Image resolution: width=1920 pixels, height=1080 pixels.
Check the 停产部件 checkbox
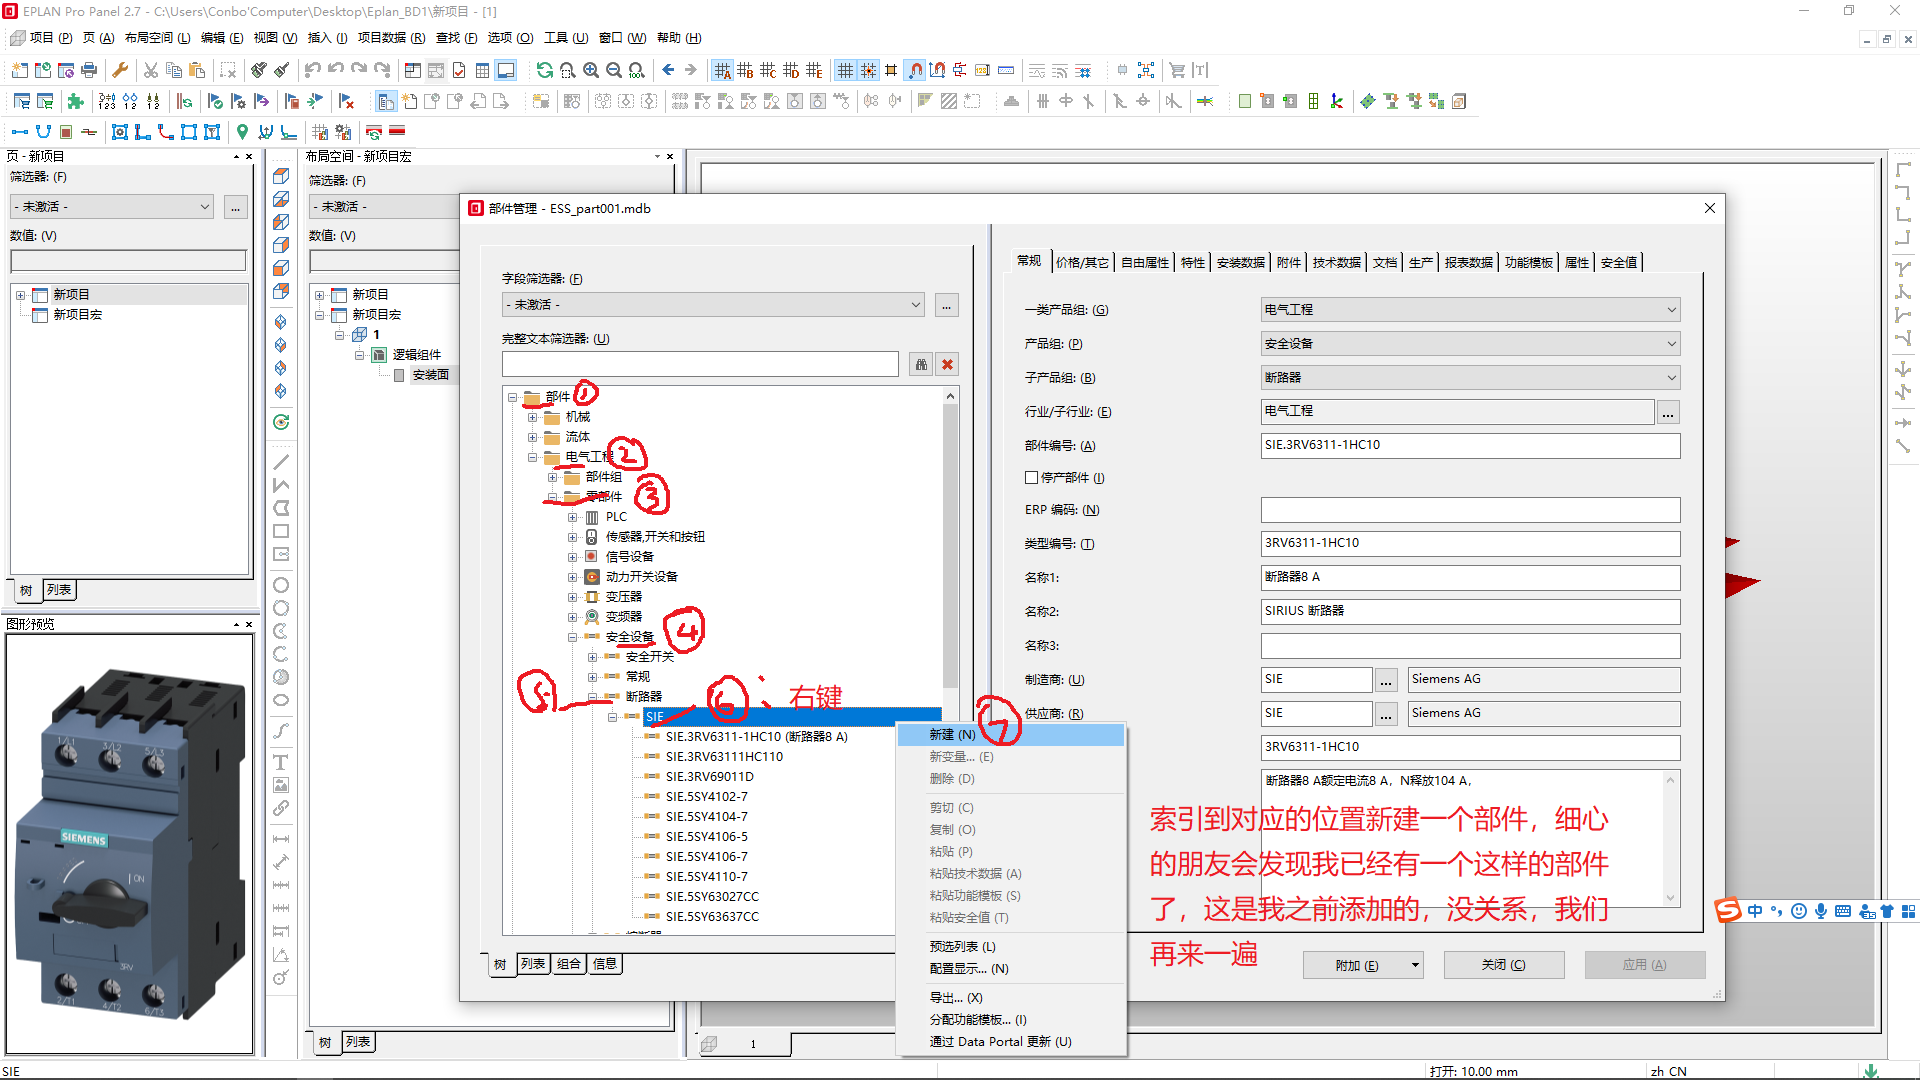(1031, 477)
